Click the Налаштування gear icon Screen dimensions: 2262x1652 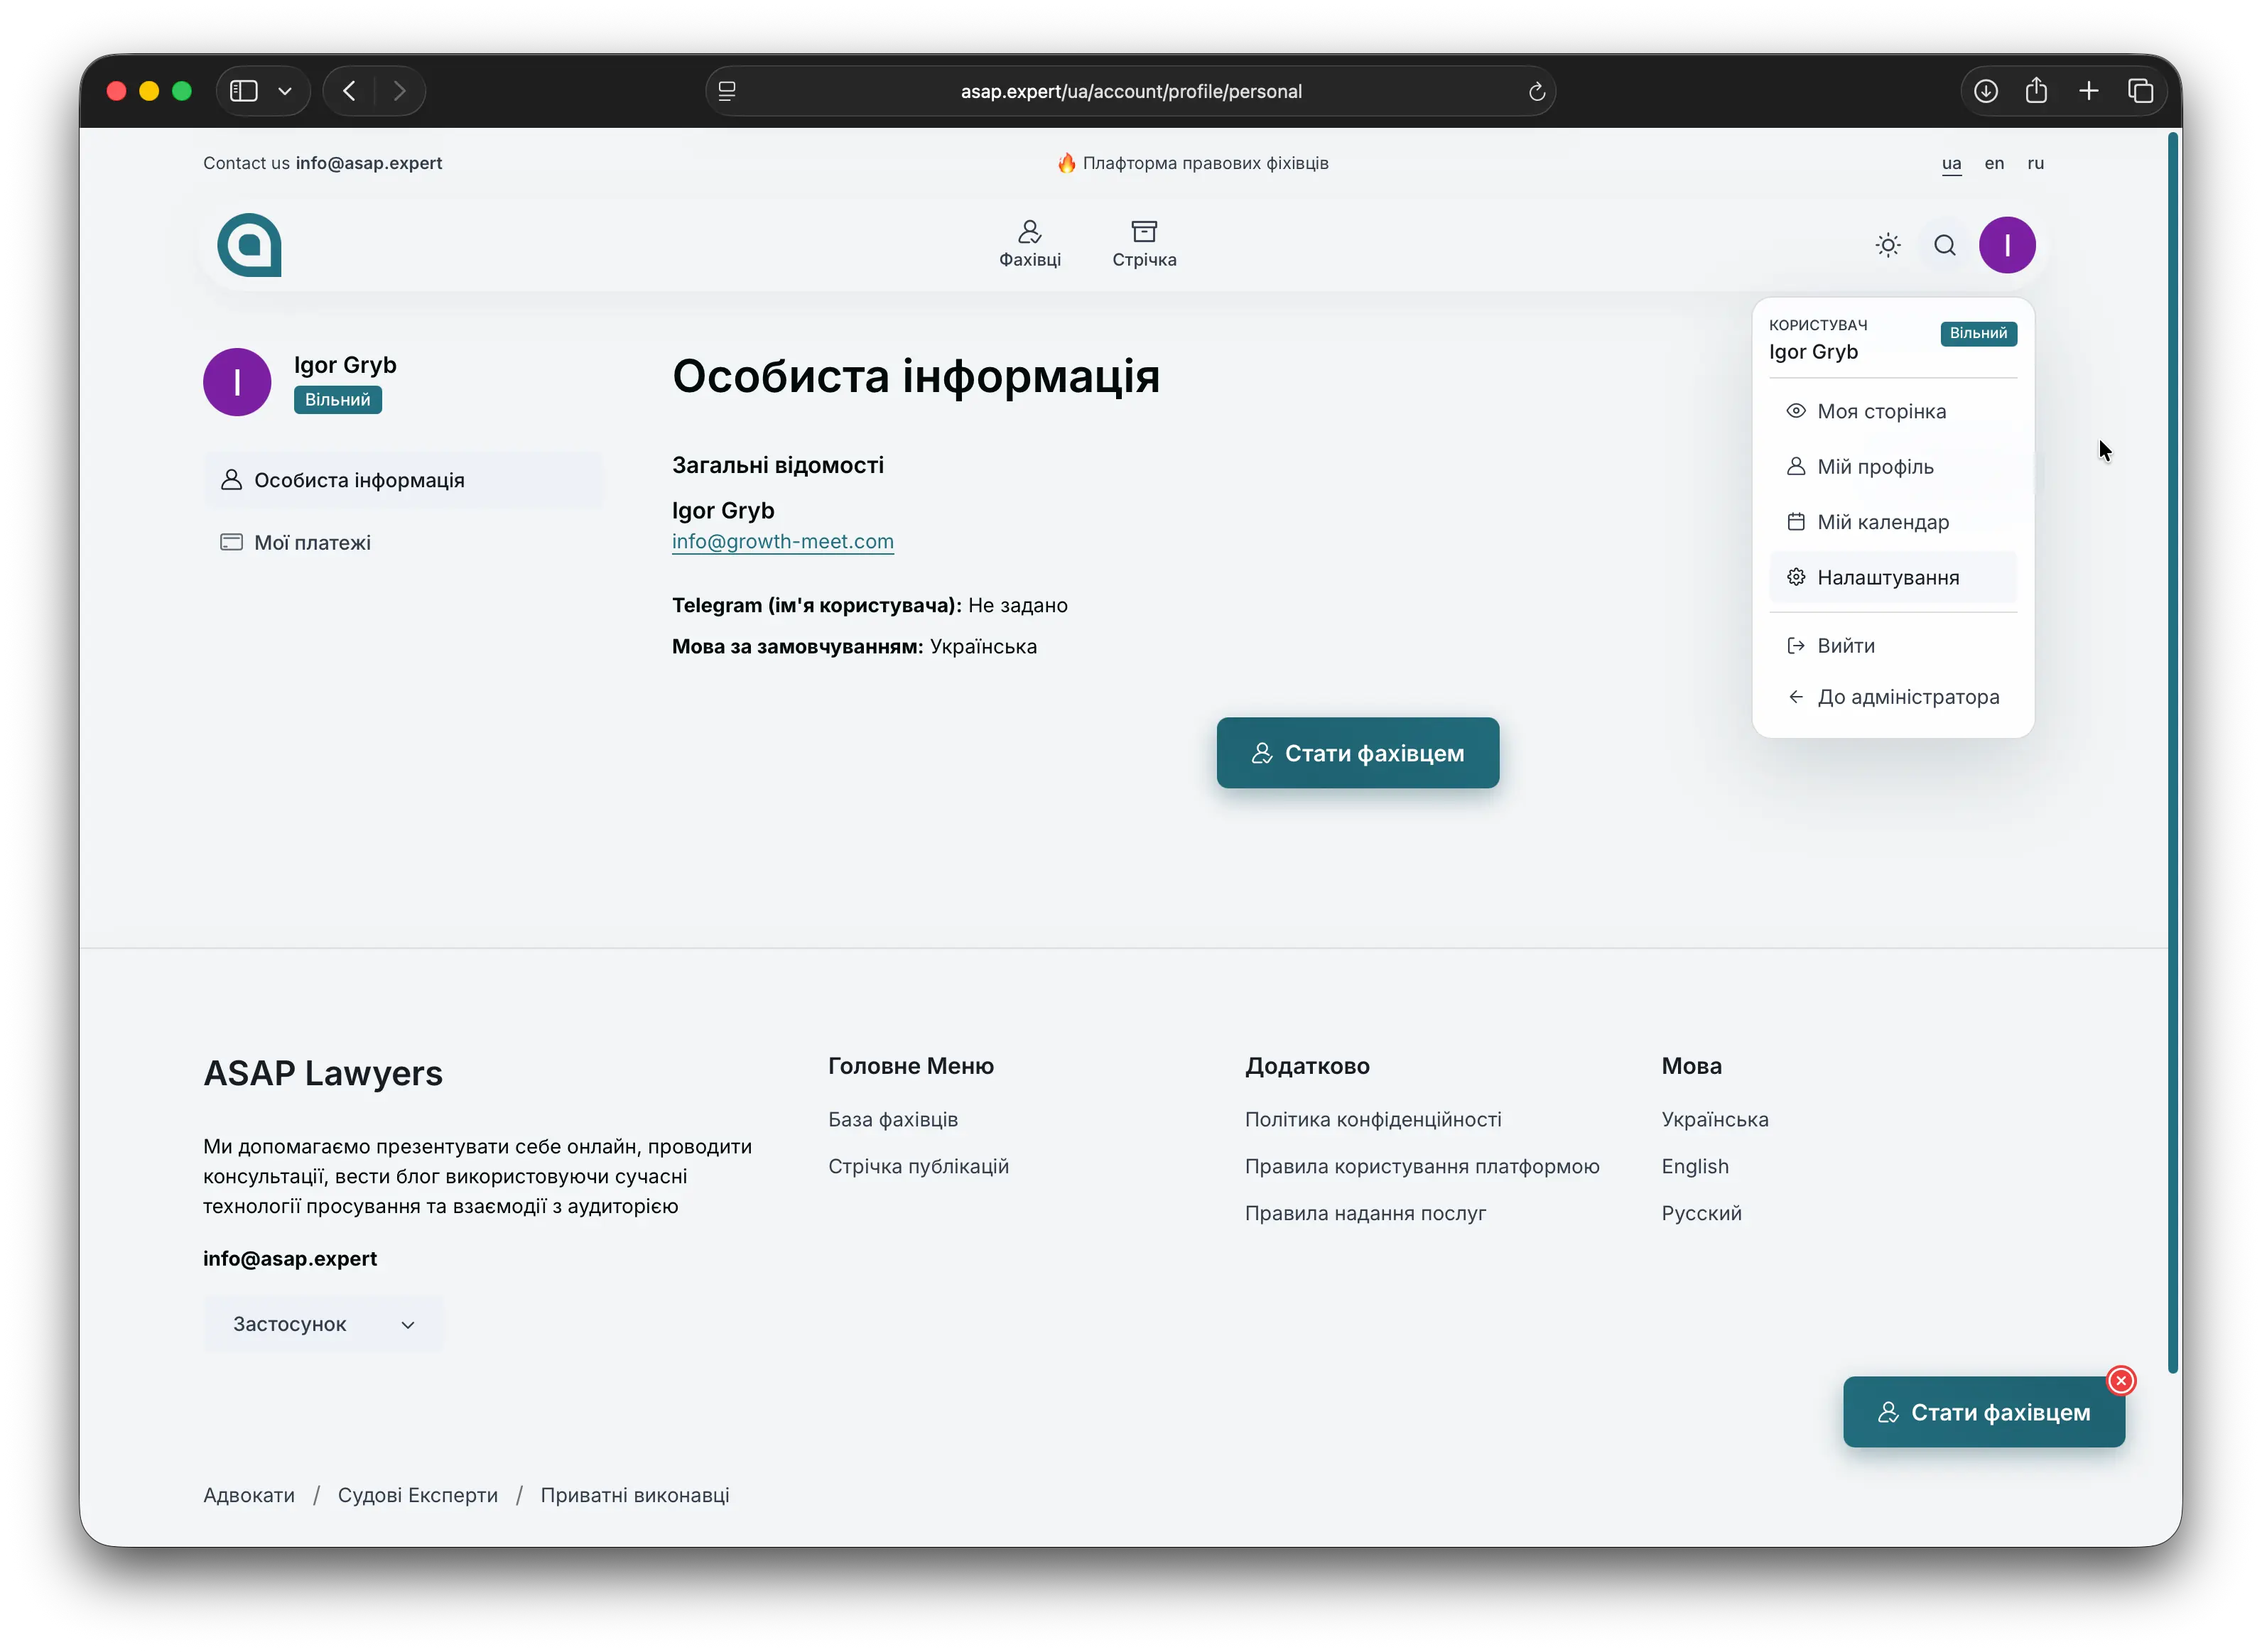pyautogui.click(x=1796, y=577)
